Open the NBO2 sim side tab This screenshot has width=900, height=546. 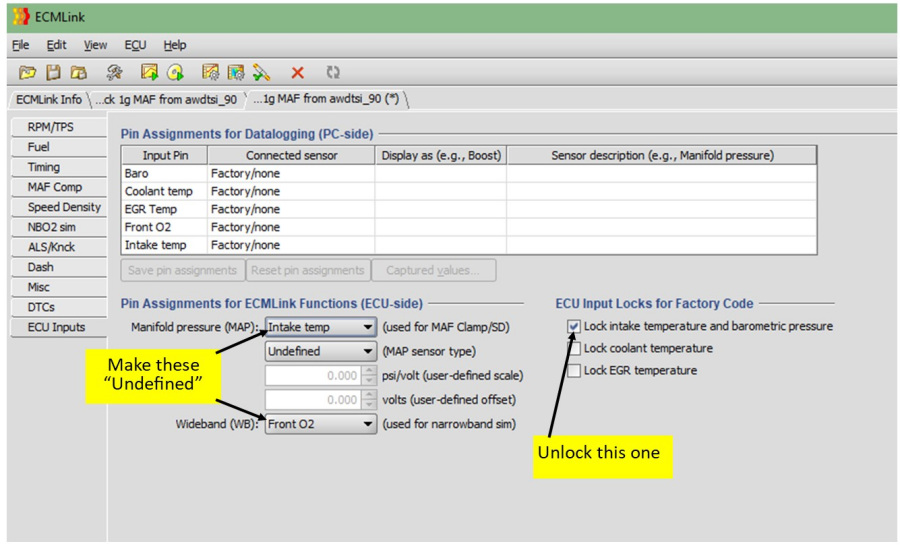click(59, 227)
